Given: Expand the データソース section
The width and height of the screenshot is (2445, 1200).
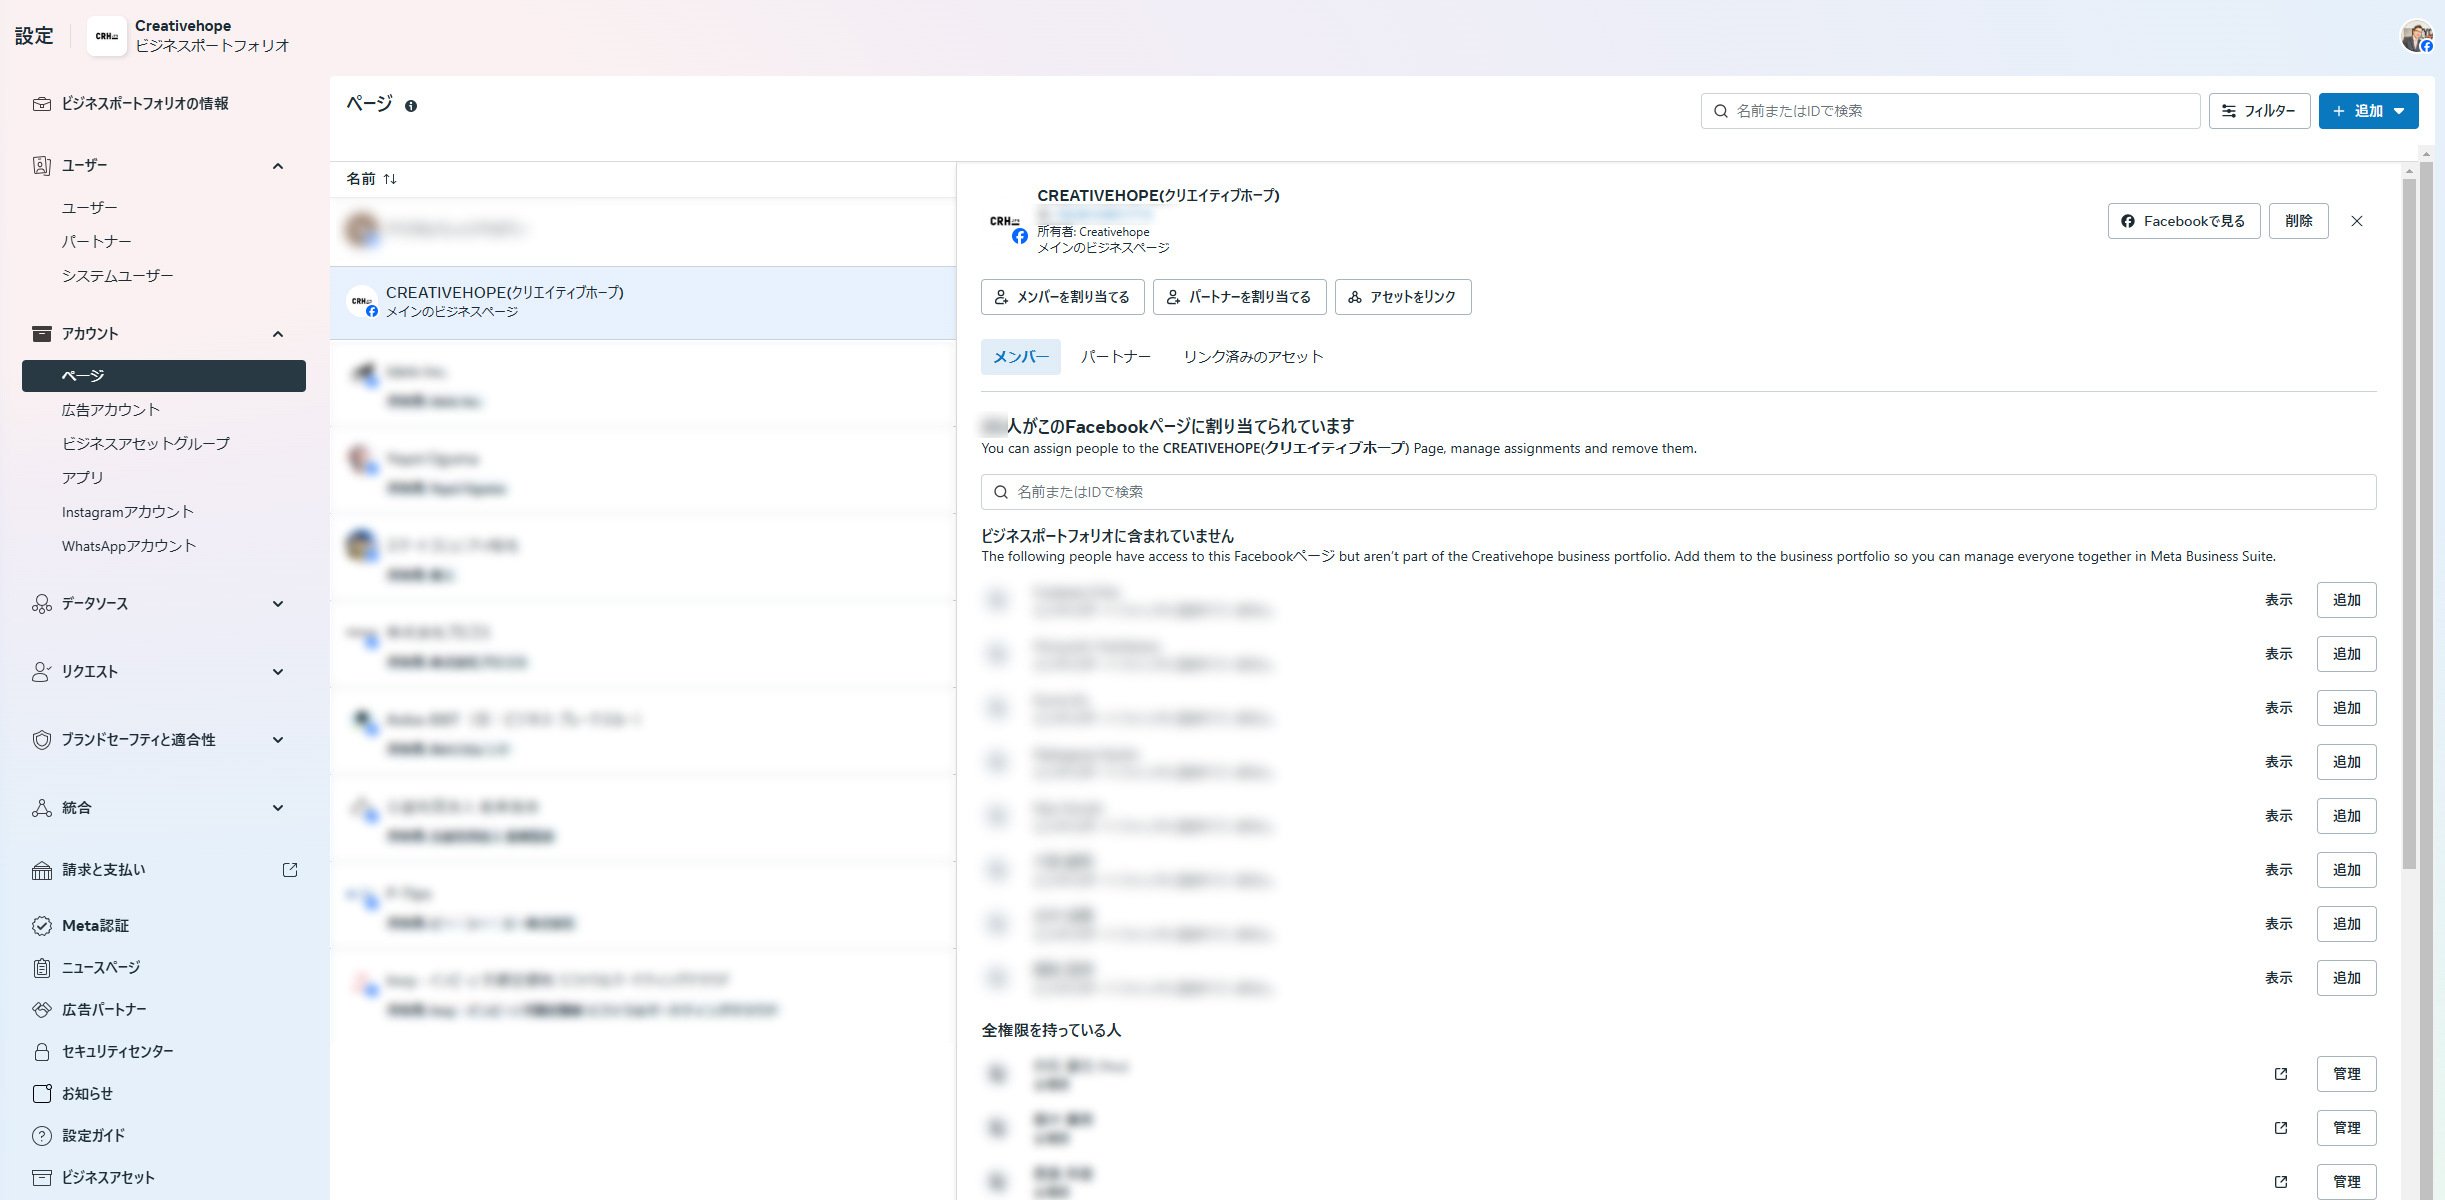Looking at the screenshot, I should 278,604.
